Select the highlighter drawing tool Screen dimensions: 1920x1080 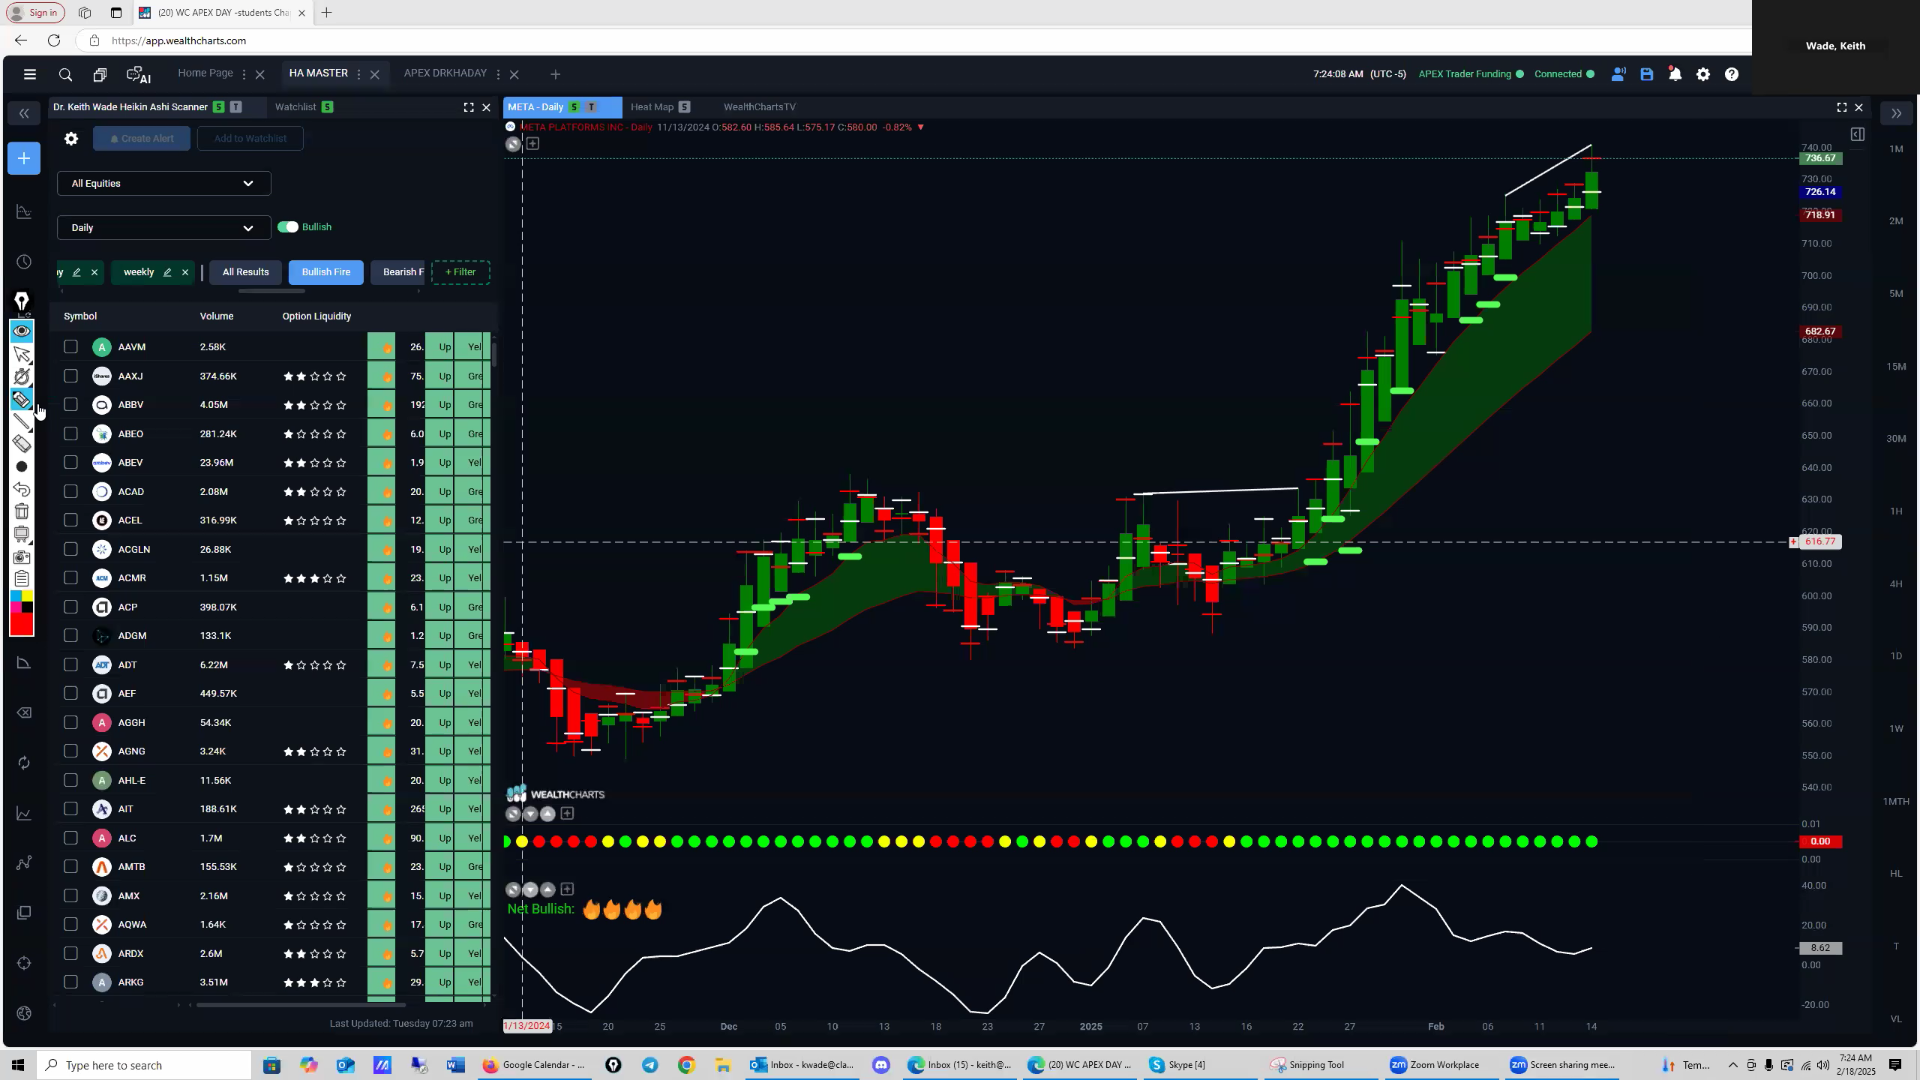pyautogui.click(x=21, y=399)
